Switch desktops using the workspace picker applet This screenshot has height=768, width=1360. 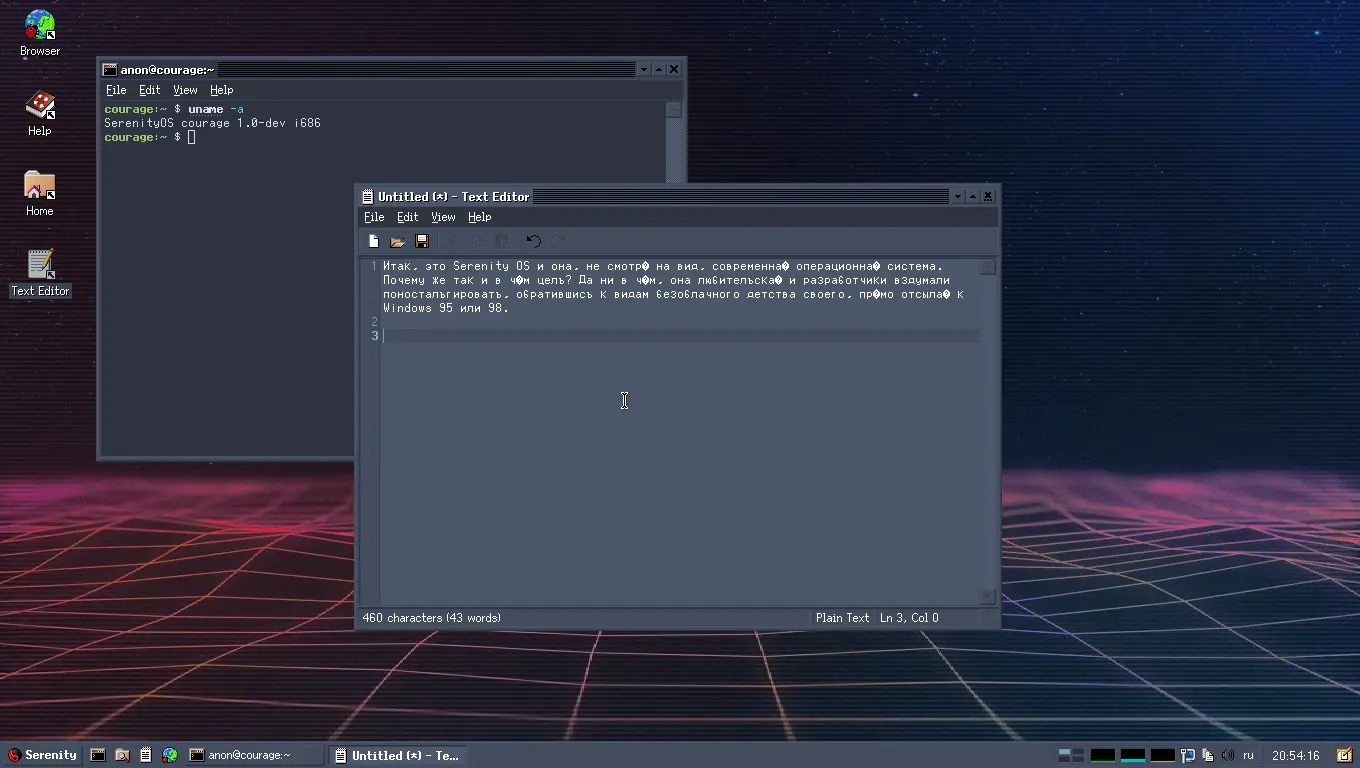coord(1071,755)
